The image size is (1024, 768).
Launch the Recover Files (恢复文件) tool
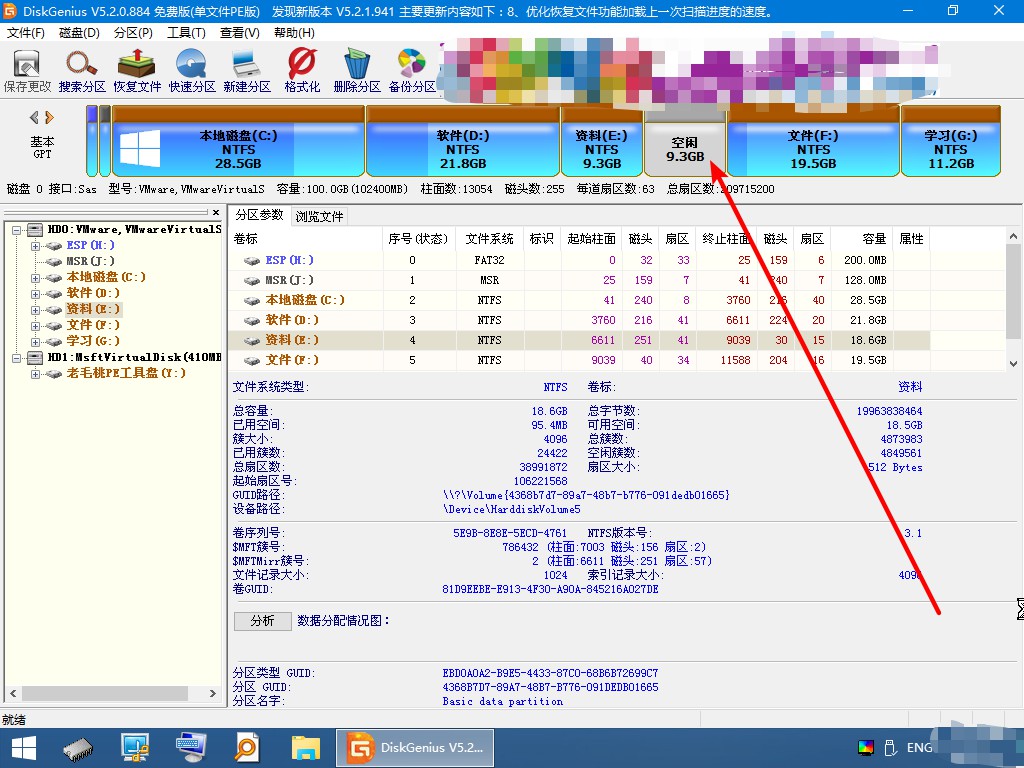(x=136, y=71)
